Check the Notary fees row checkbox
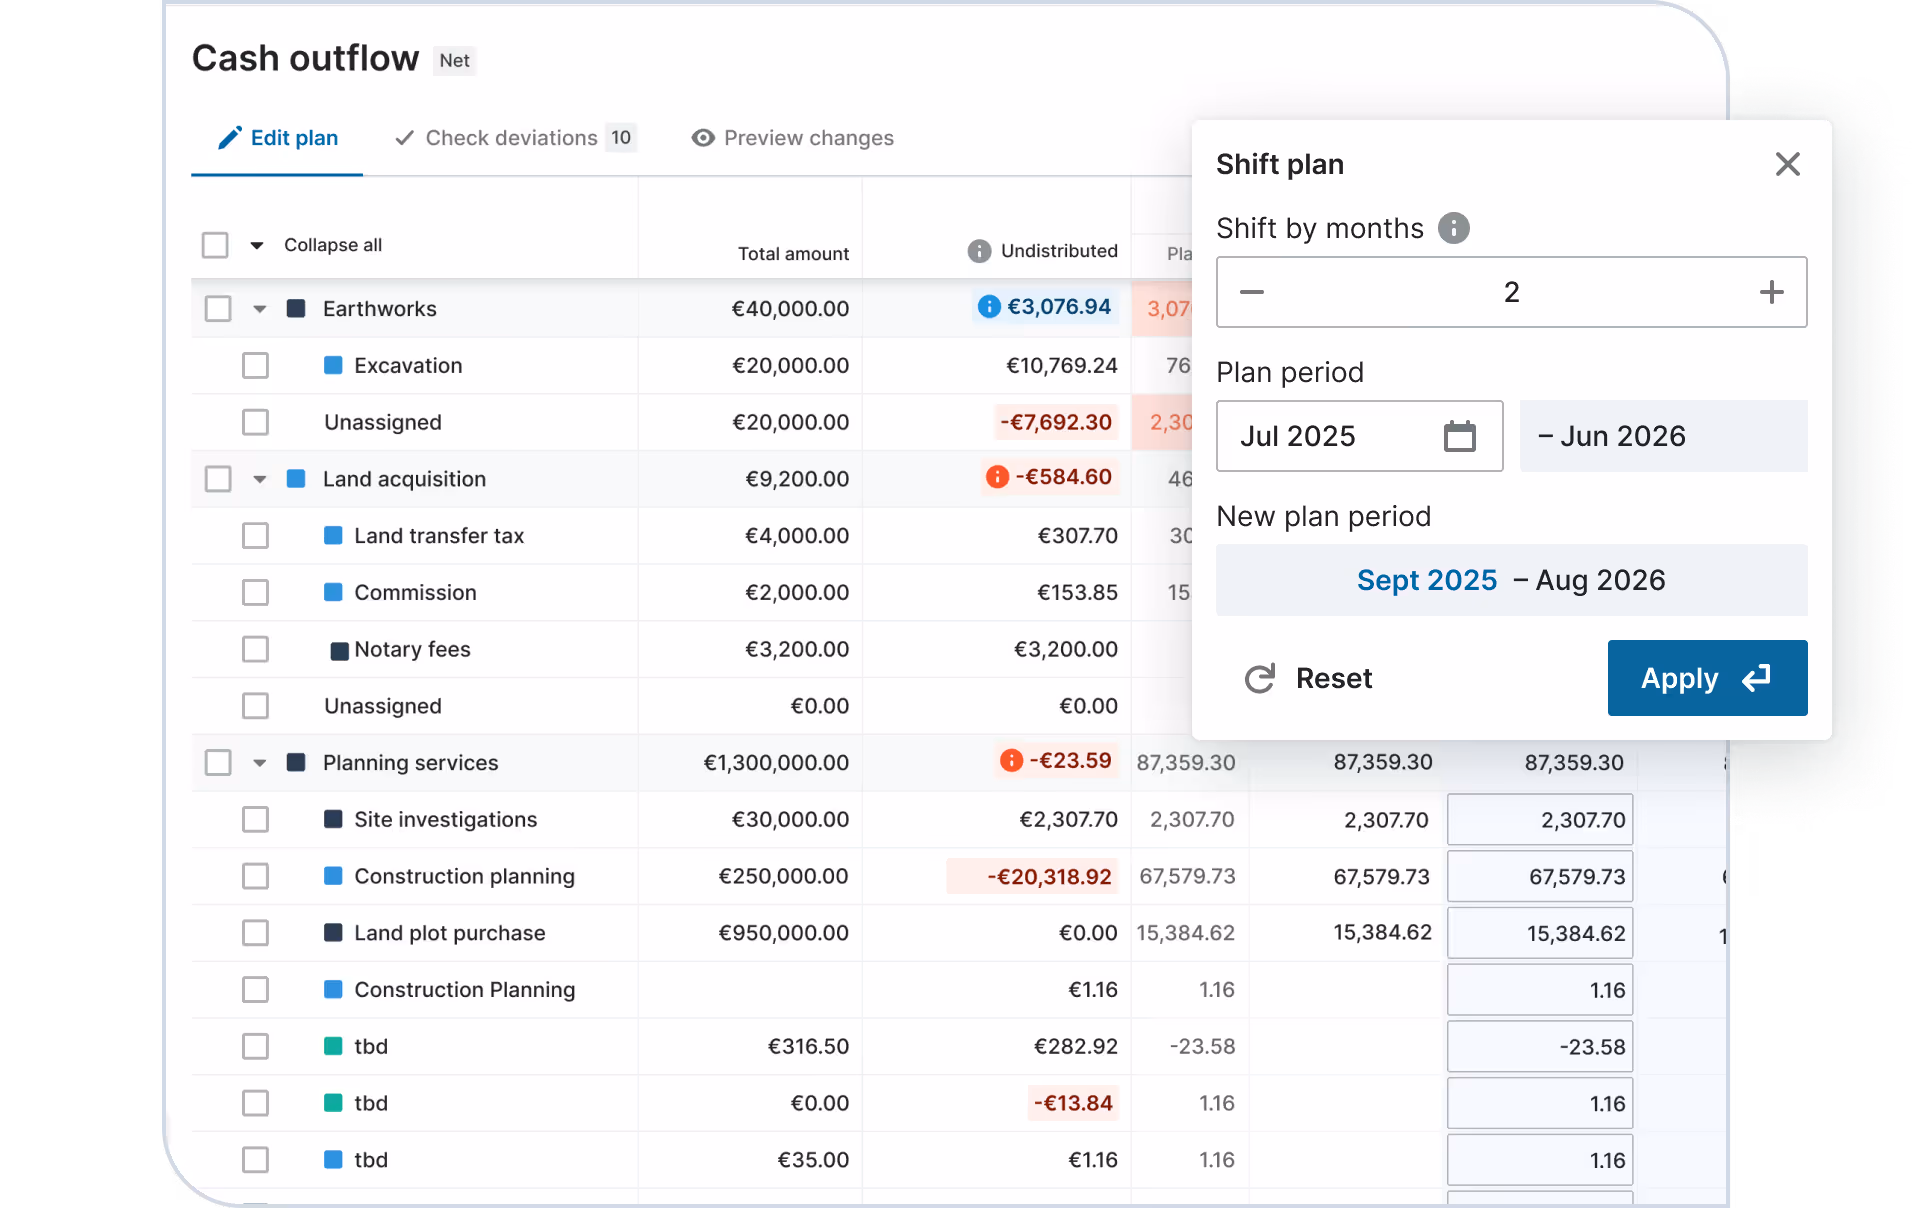 pos(256,649)
